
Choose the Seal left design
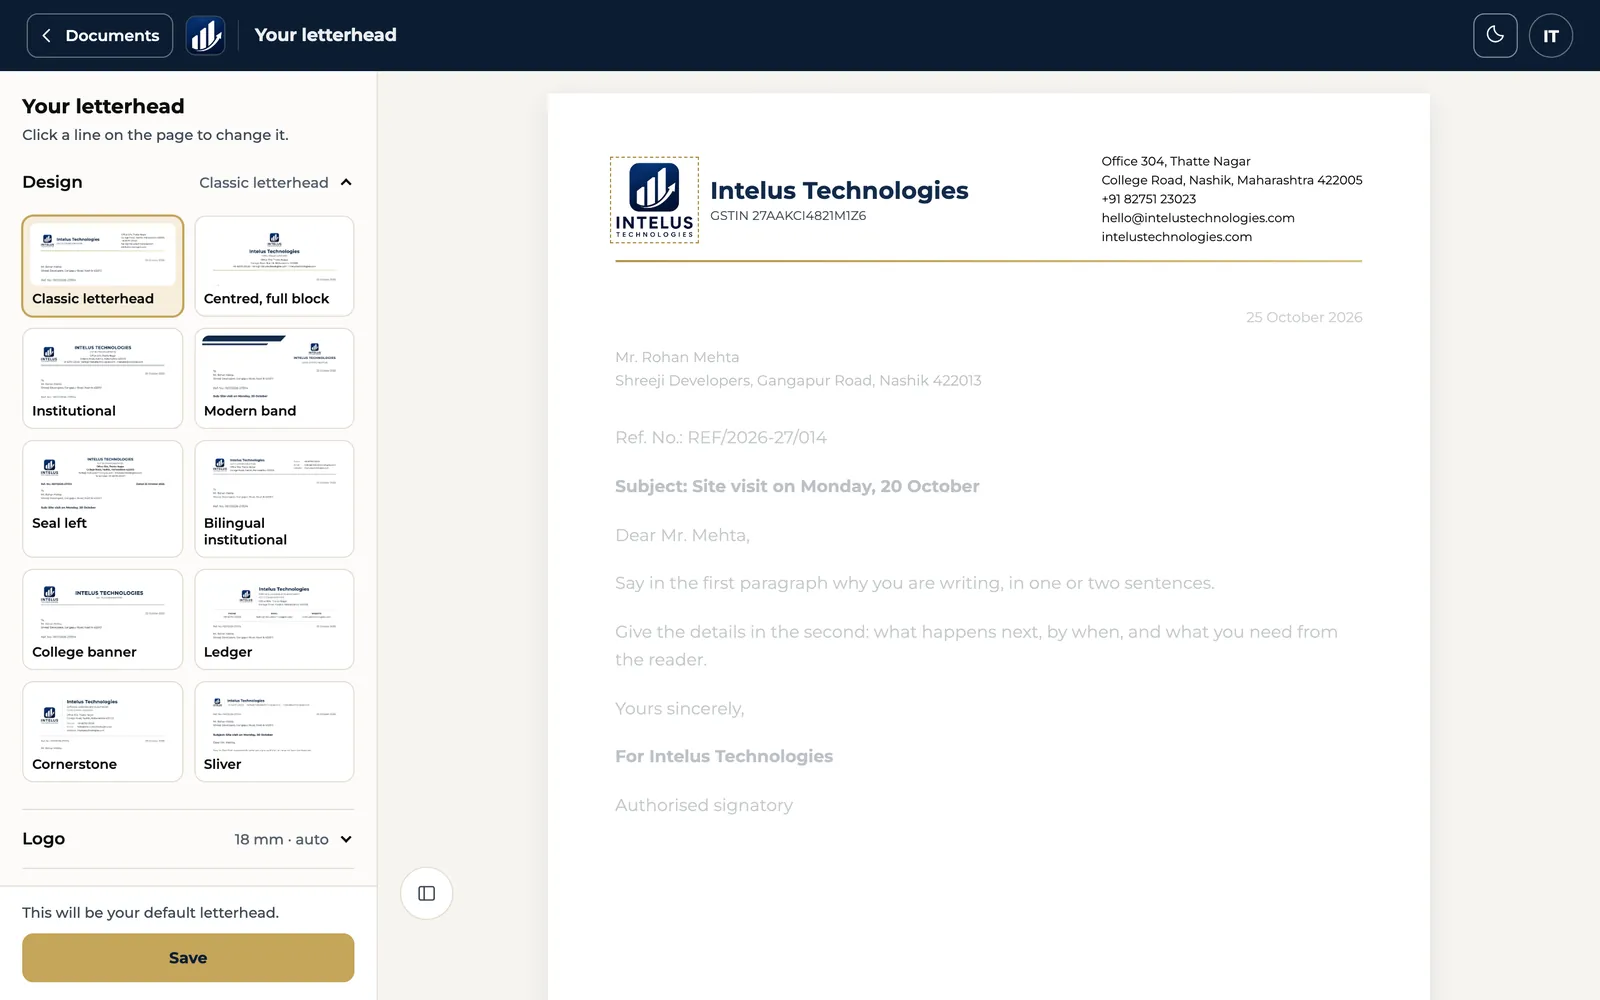(x=103, y=498)
